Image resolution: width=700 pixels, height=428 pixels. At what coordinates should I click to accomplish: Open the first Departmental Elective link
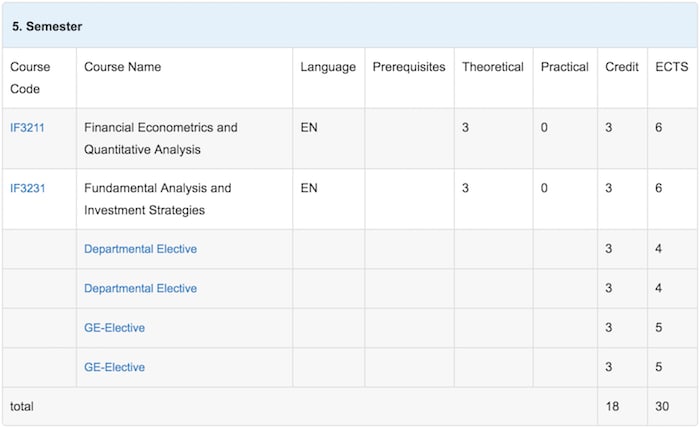[x=140, y=249]
